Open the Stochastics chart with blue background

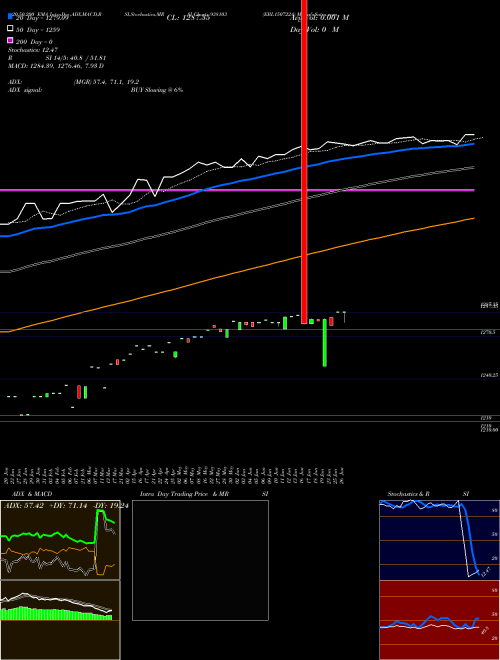439,540
